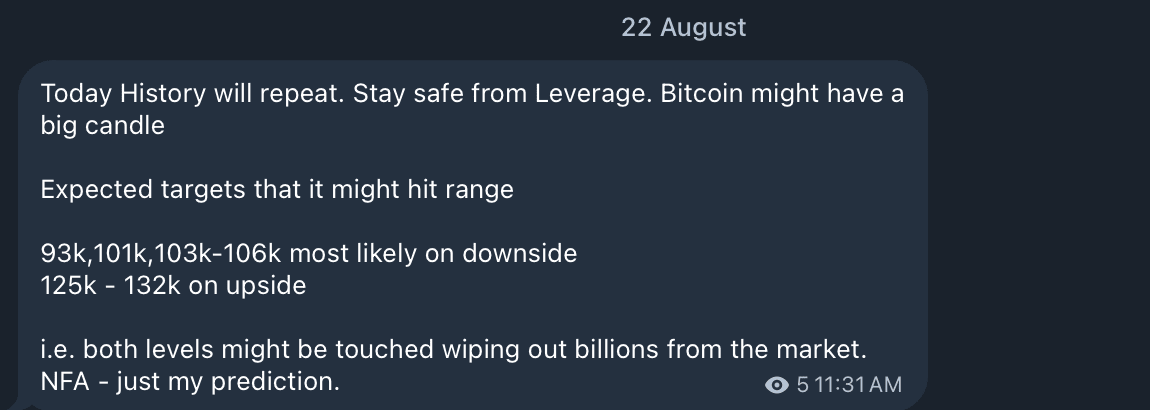Click the eye views icon

[777, 384]
